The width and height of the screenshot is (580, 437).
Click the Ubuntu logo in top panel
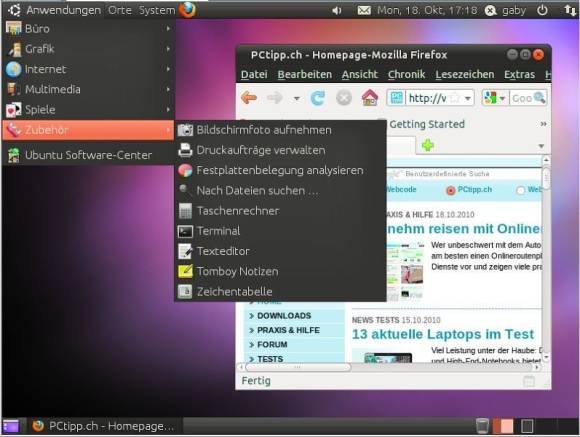(x=14, y=10)
